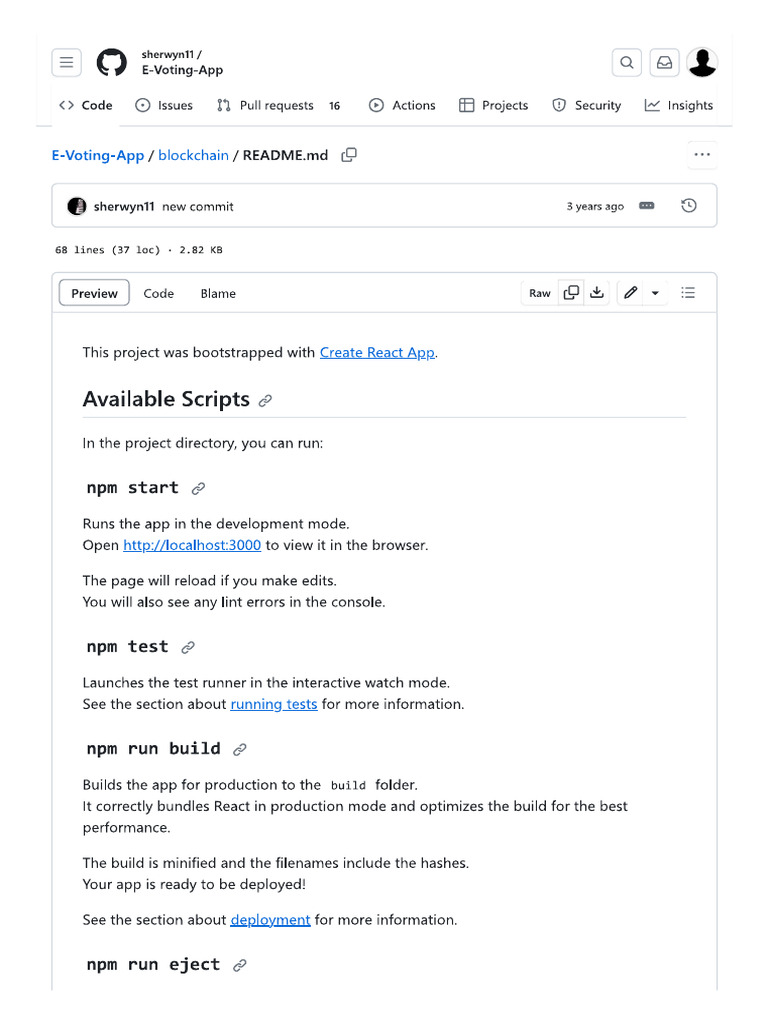The width and height of the screenshot is (768, 1024).
Task: Switch to Preview view
Action: point(94,293)
